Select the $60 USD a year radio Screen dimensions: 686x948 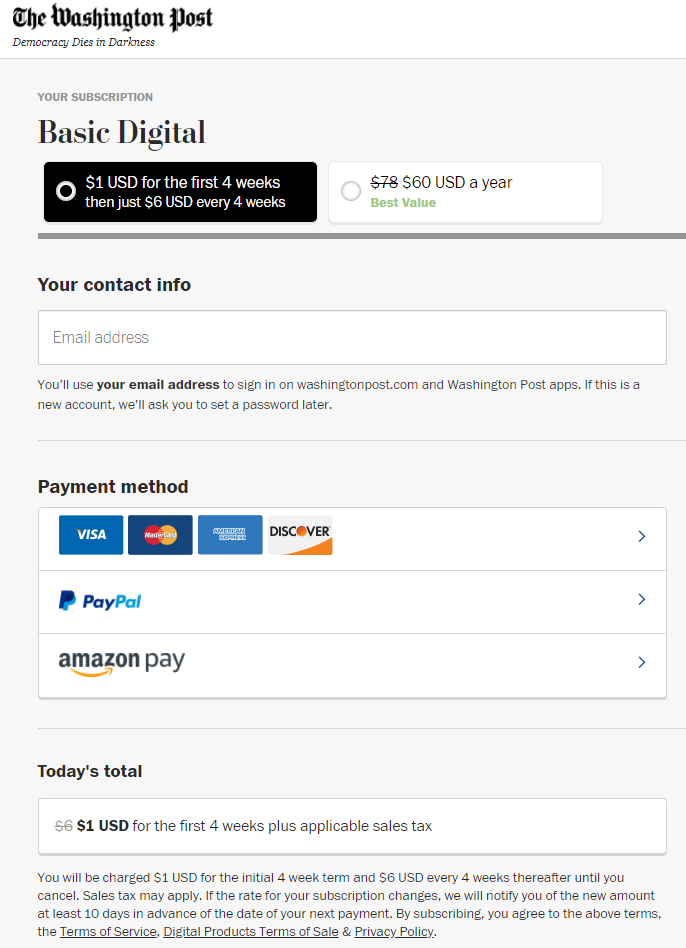point(351,191)
